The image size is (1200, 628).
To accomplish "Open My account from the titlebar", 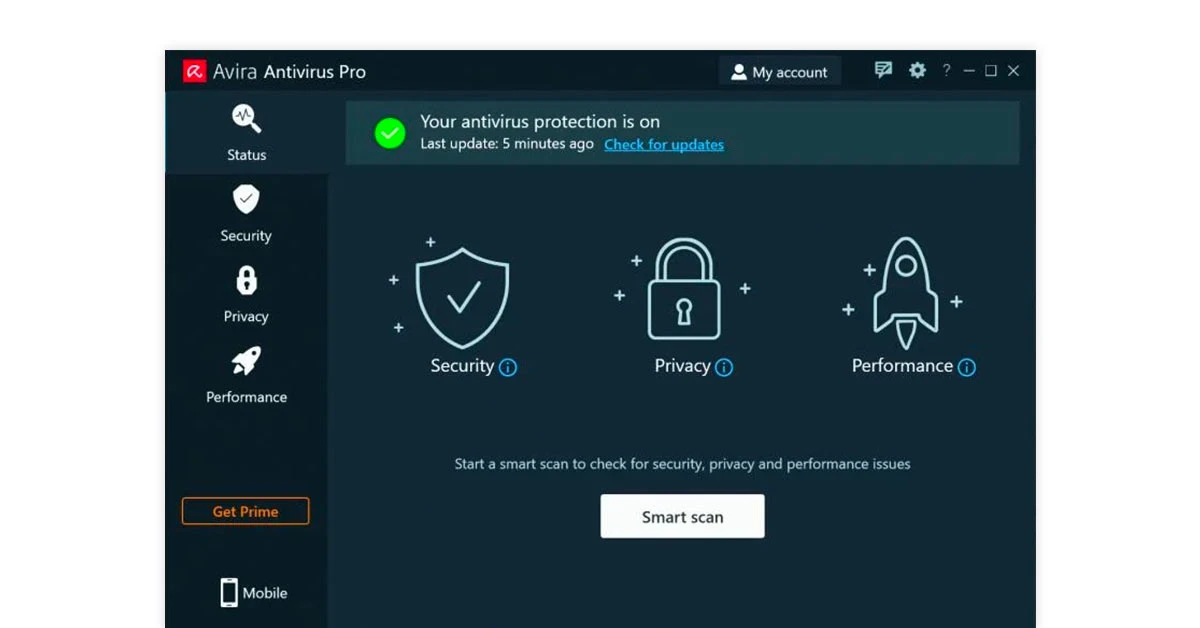I will click(x=780, y=71).
